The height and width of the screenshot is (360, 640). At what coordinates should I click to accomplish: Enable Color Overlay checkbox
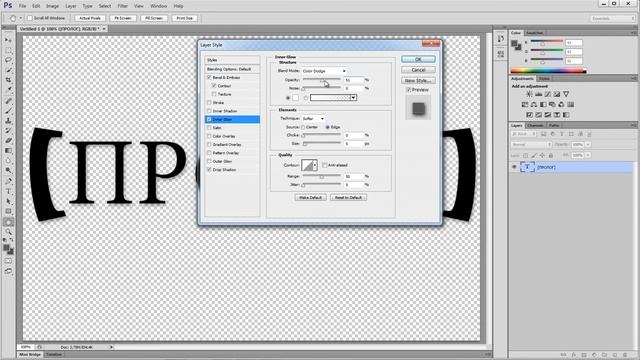tap(209, 136)
